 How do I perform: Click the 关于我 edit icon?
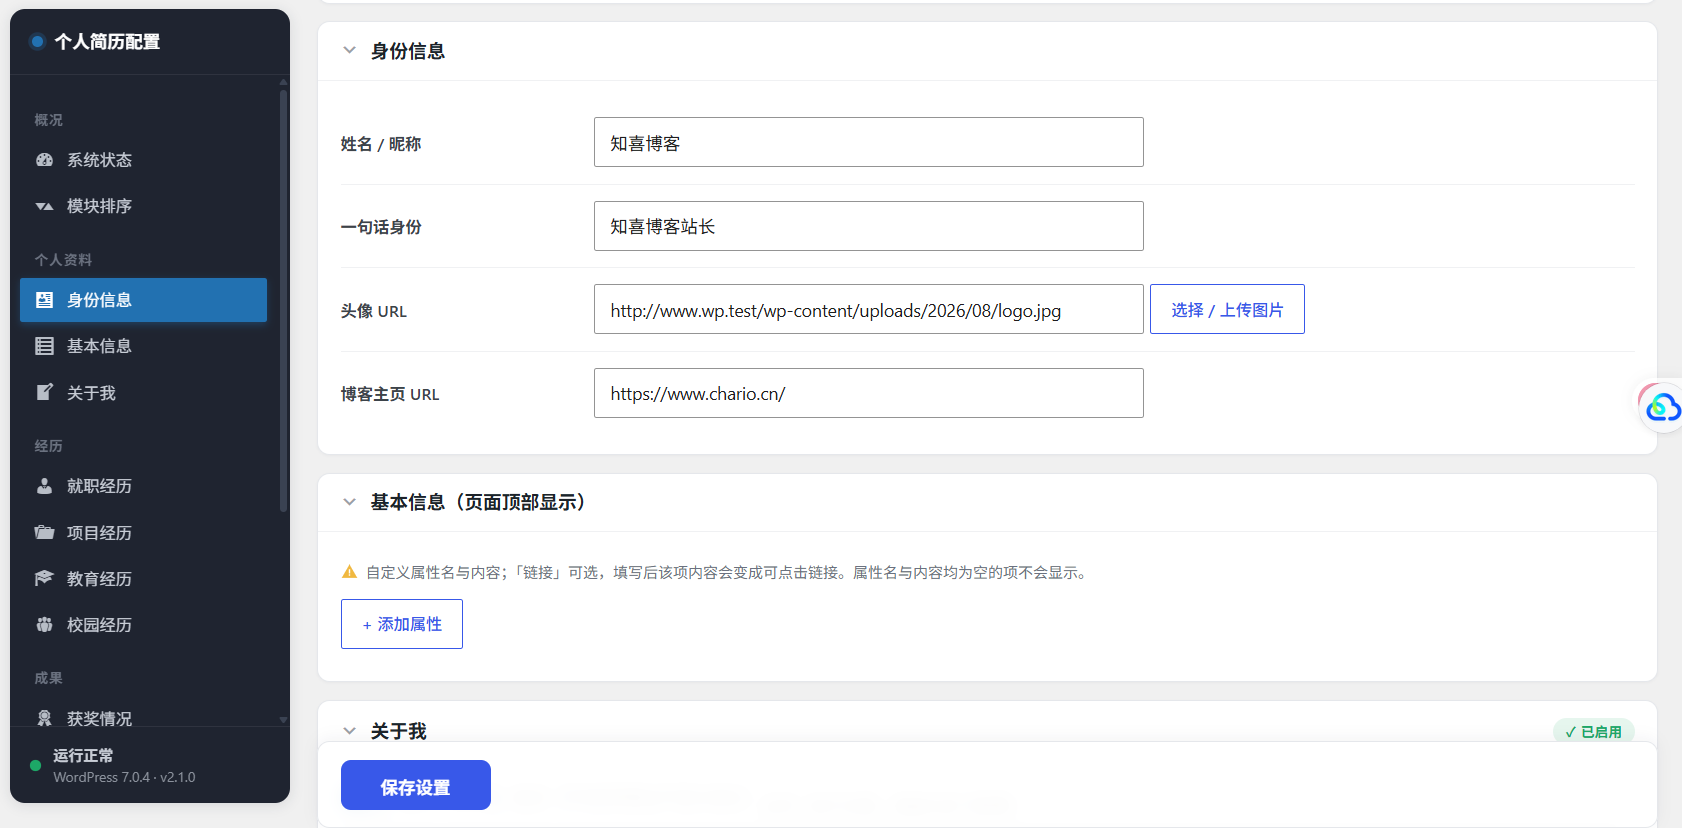point(44,392)
